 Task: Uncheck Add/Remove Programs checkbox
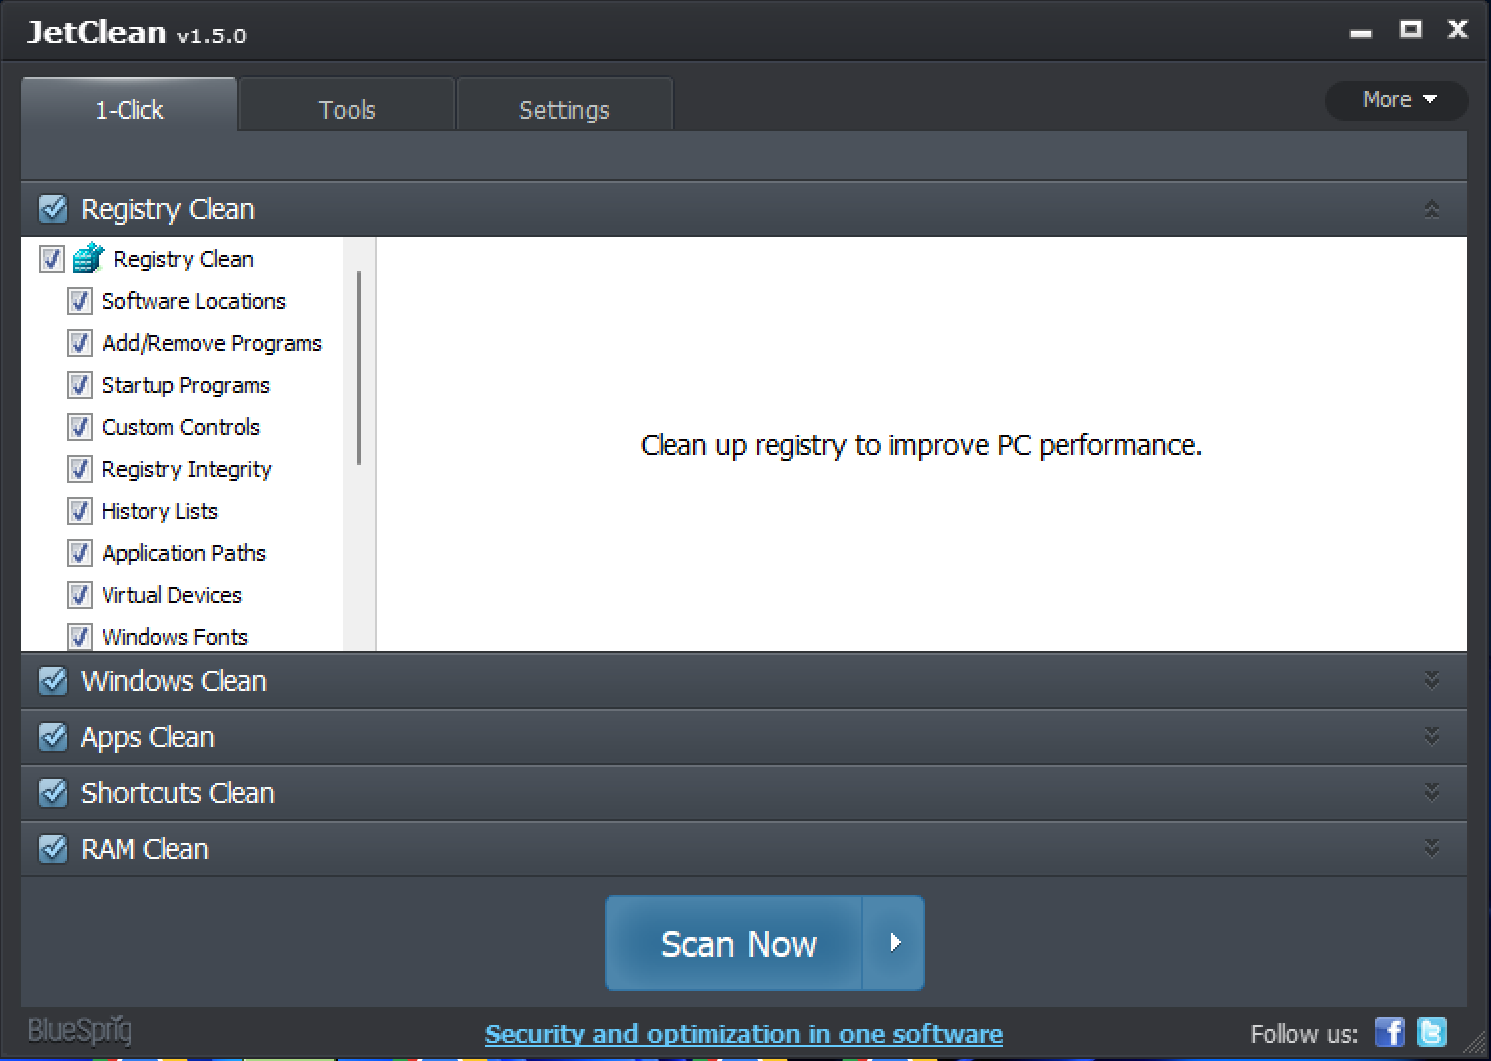[x=80, y=343]
